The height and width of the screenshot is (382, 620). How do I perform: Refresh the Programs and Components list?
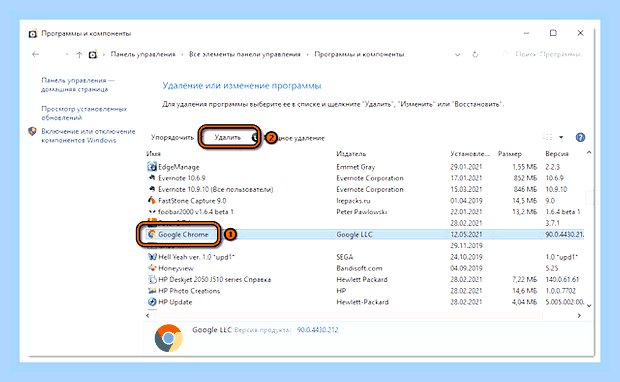coord(475,55)
